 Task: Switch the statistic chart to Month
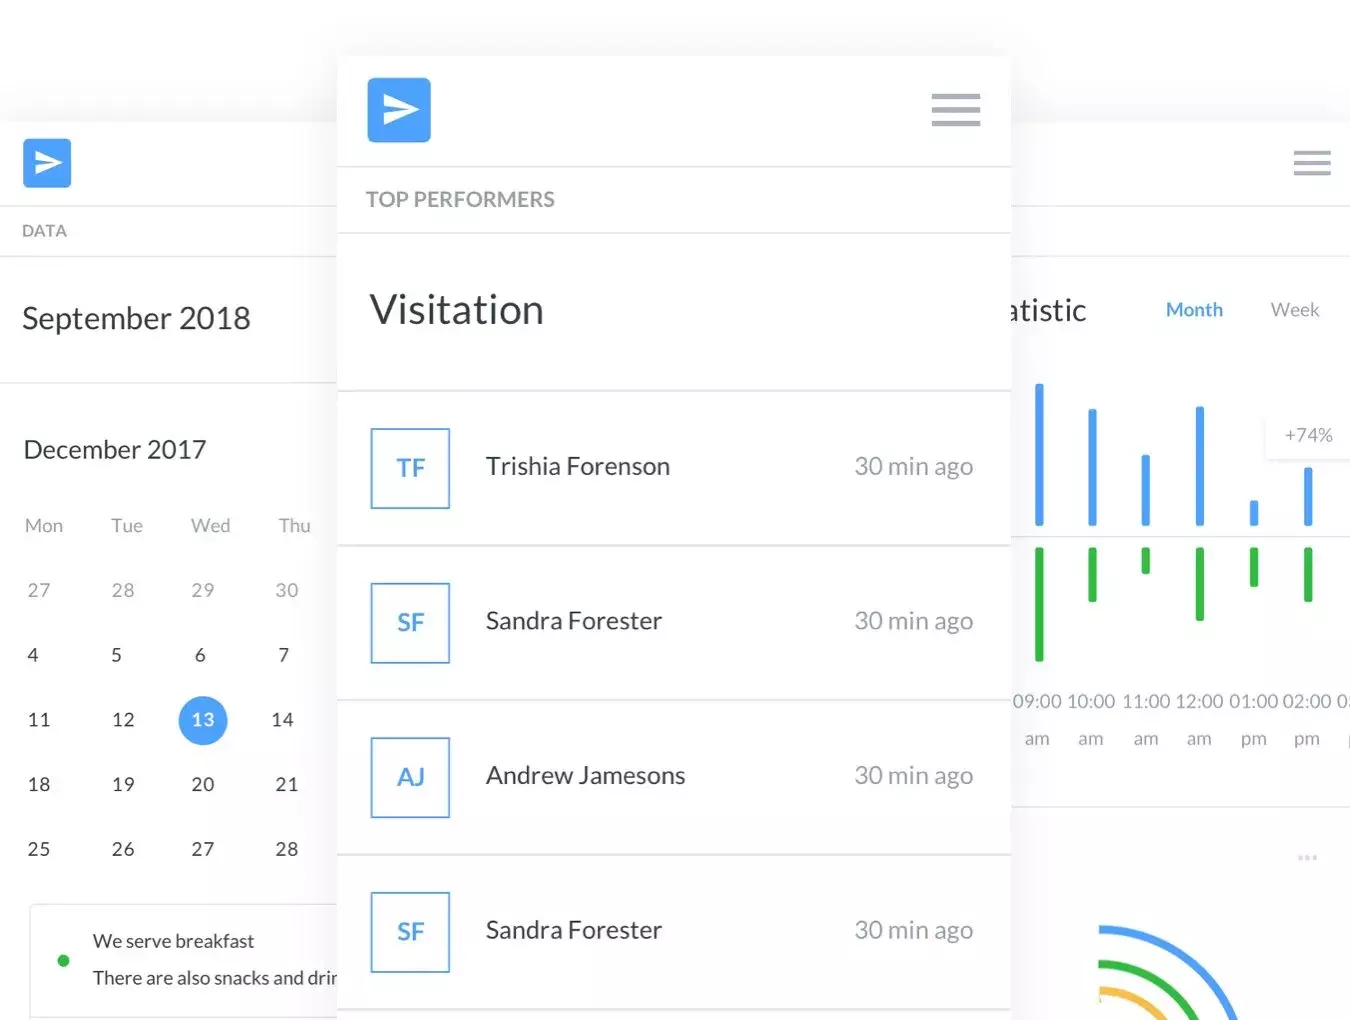point(1194,310)
